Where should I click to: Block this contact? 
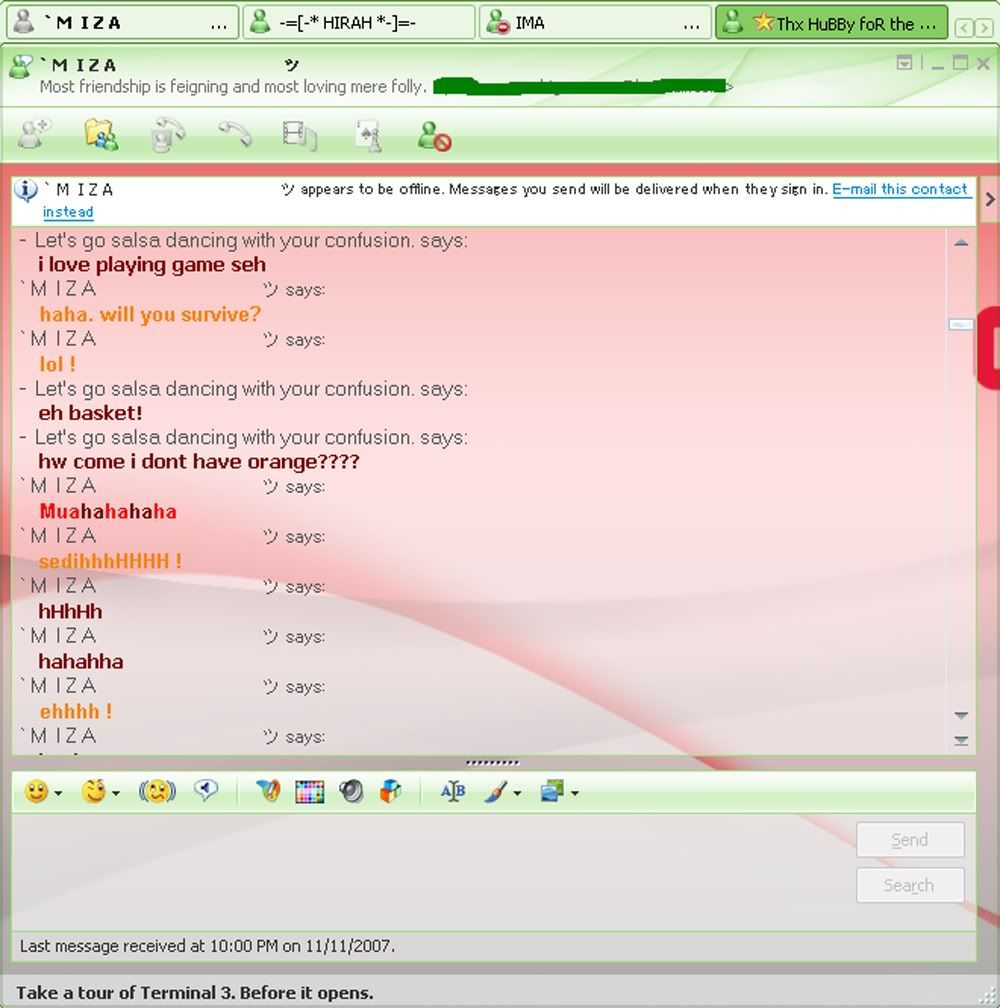435,135
